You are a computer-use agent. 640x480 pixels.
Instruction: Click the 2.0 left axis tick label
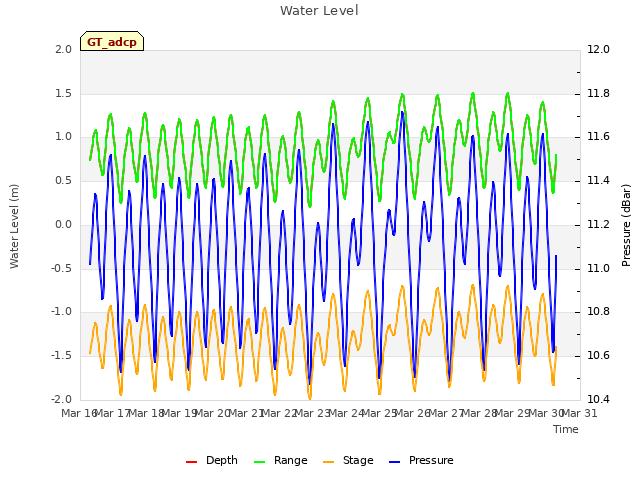63,50
